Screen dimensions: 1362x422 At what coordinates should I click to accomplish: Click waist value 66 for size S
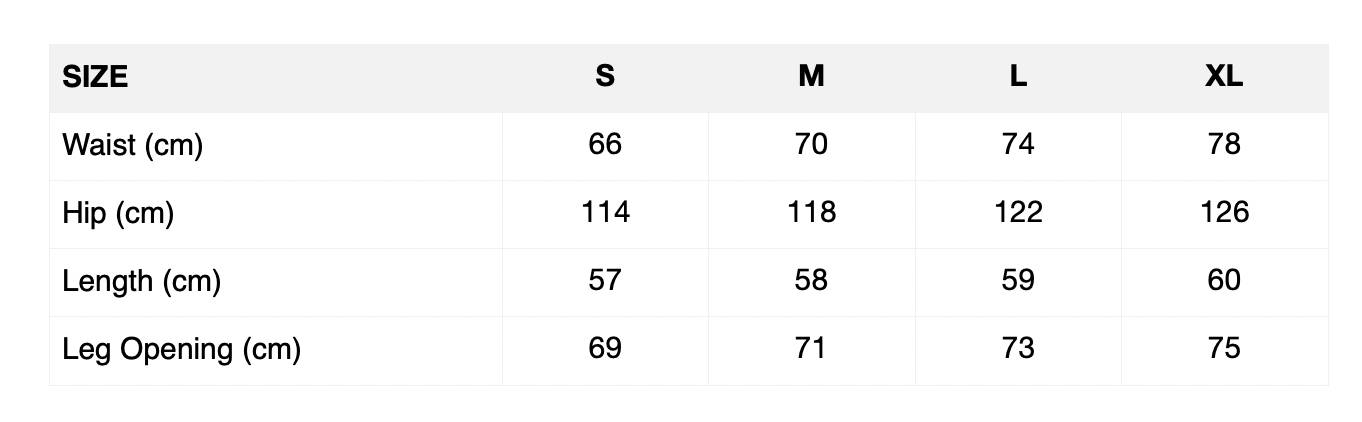[x=605, y=145]
